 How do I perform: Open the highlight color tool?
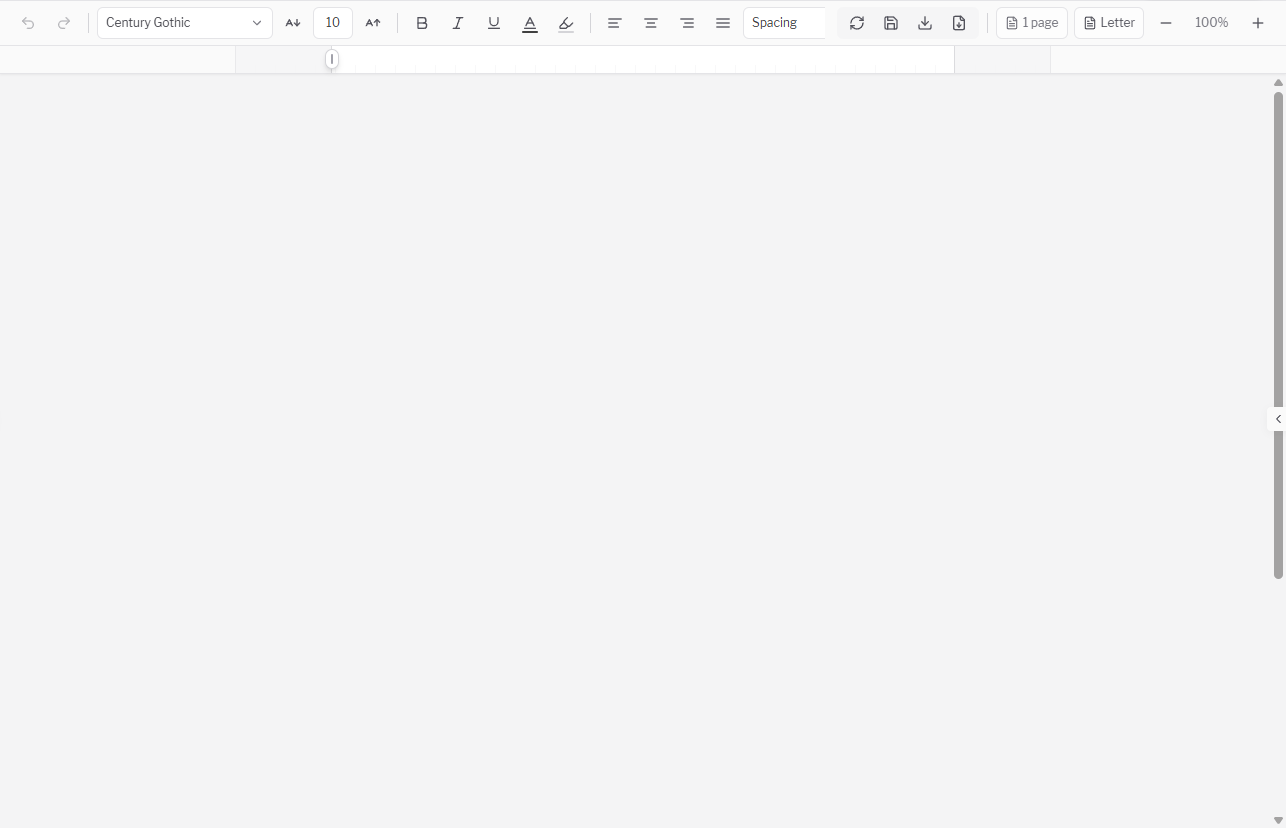(566, 23)
